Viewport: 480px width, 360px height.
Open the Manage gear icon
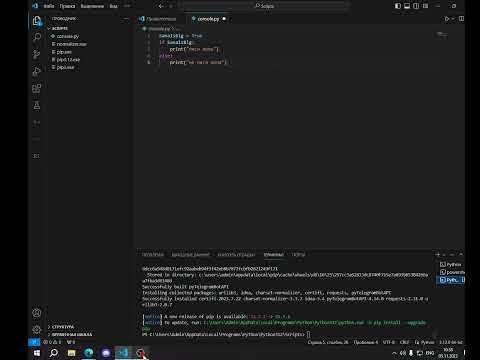click(37, 329)
